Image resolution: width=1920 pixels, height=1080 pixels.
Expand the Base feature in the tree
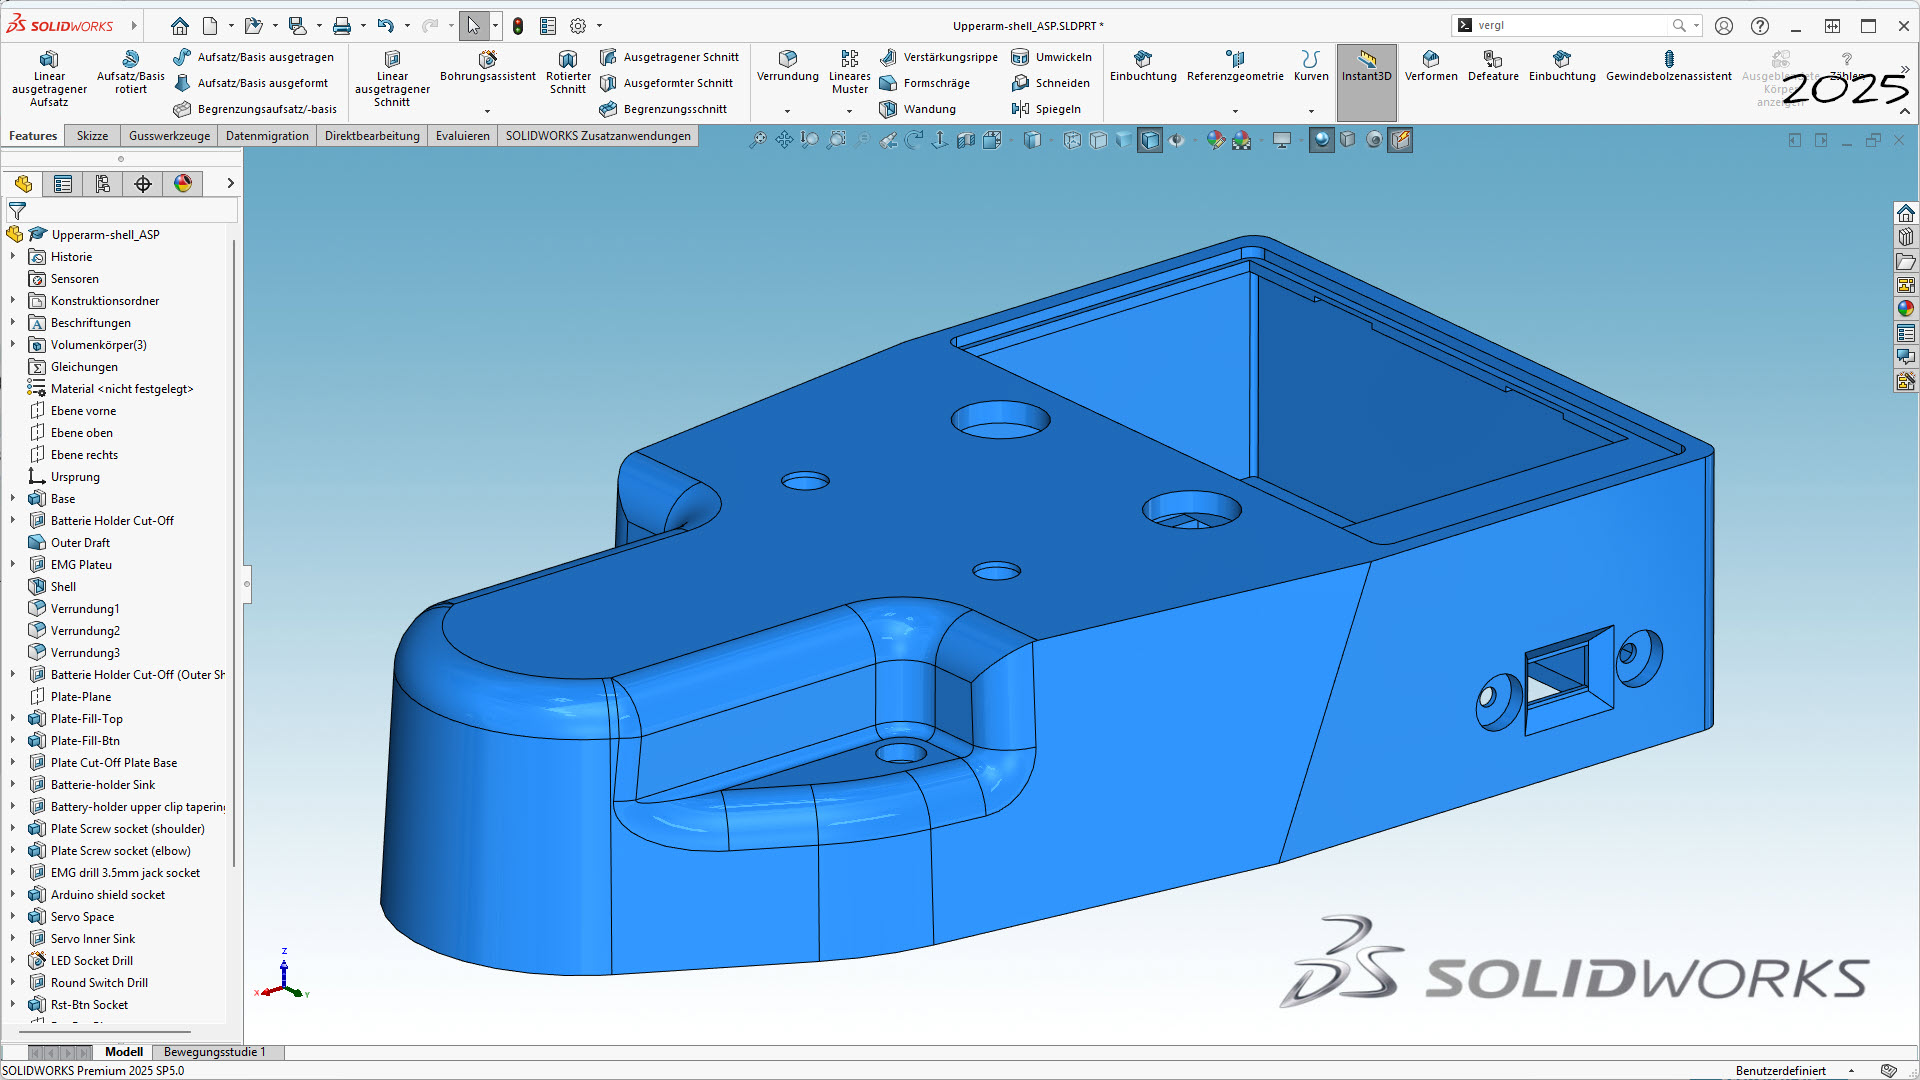tap(13, 498)
